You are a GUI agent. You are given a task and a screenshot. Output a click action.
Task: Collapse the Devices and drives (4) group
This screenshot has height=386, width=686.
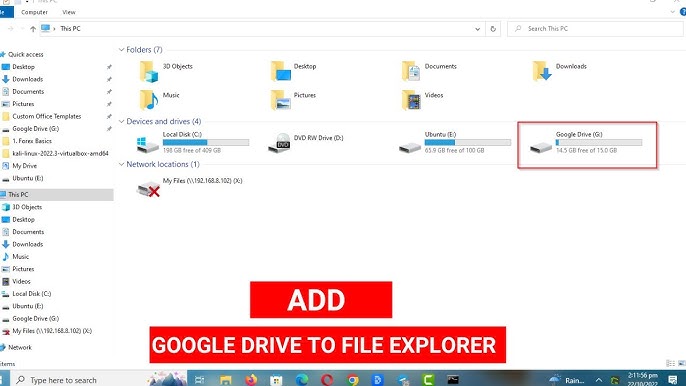(122, 121)
